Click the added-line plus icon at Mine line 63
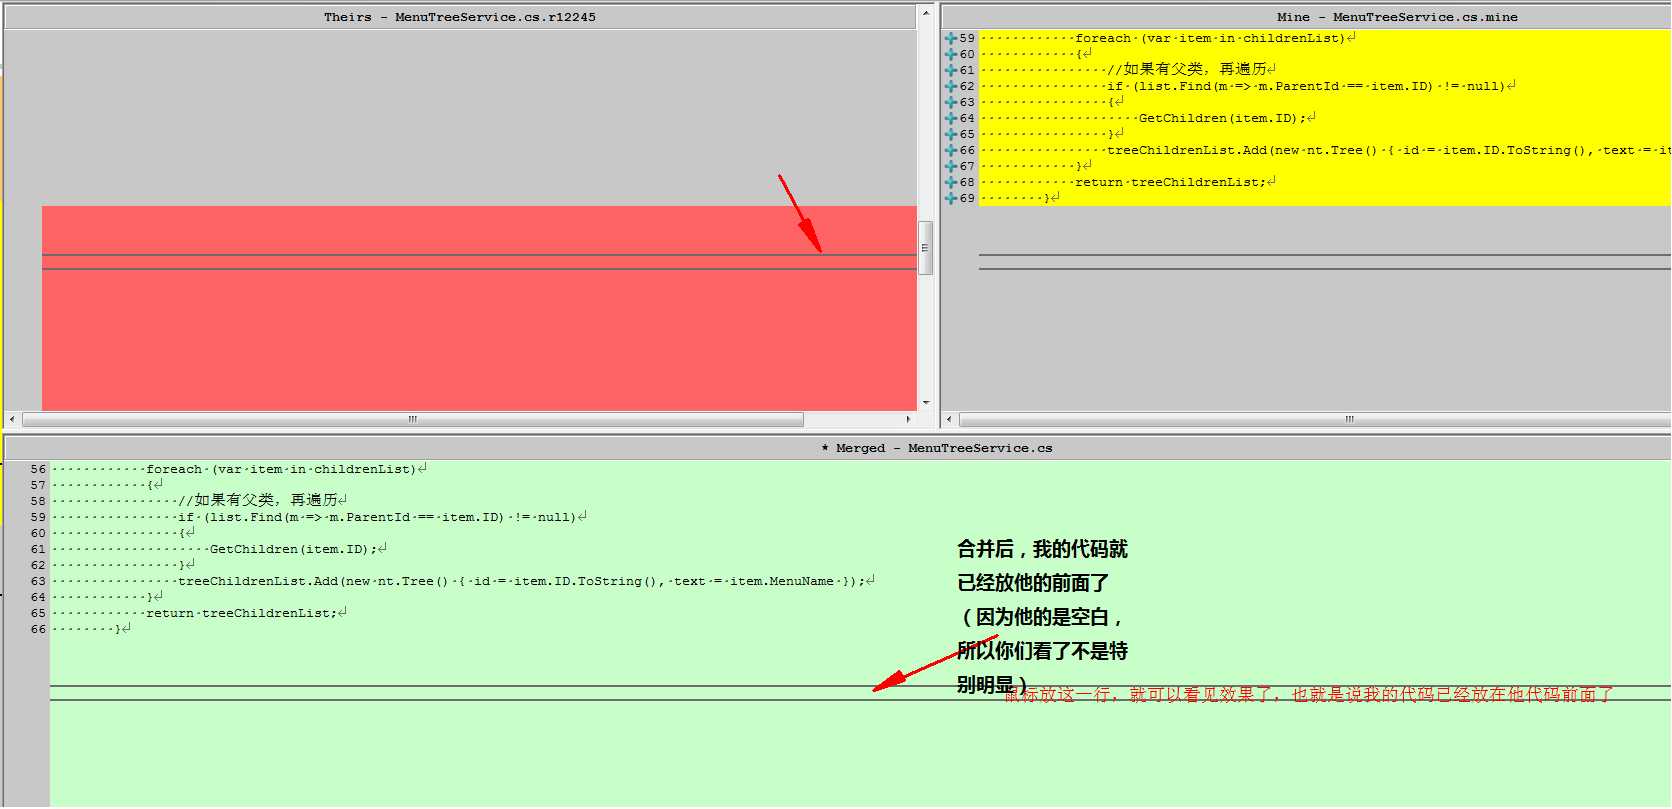 pyautogui.click(x=950, y=102)
